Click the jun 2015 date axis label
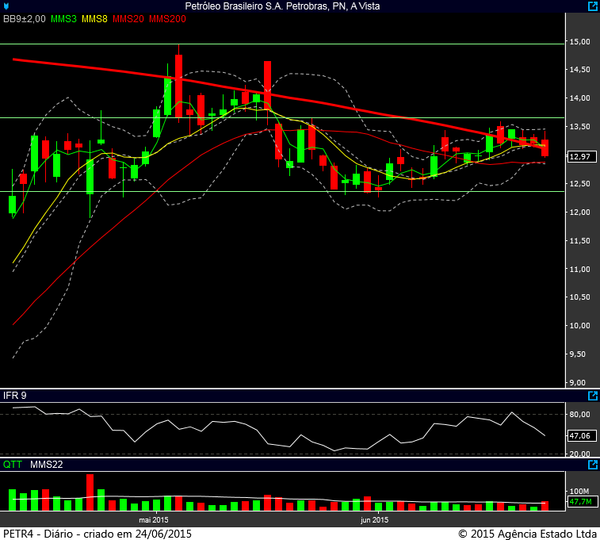This screenshot has width=600, height=540. click(373, 520)
